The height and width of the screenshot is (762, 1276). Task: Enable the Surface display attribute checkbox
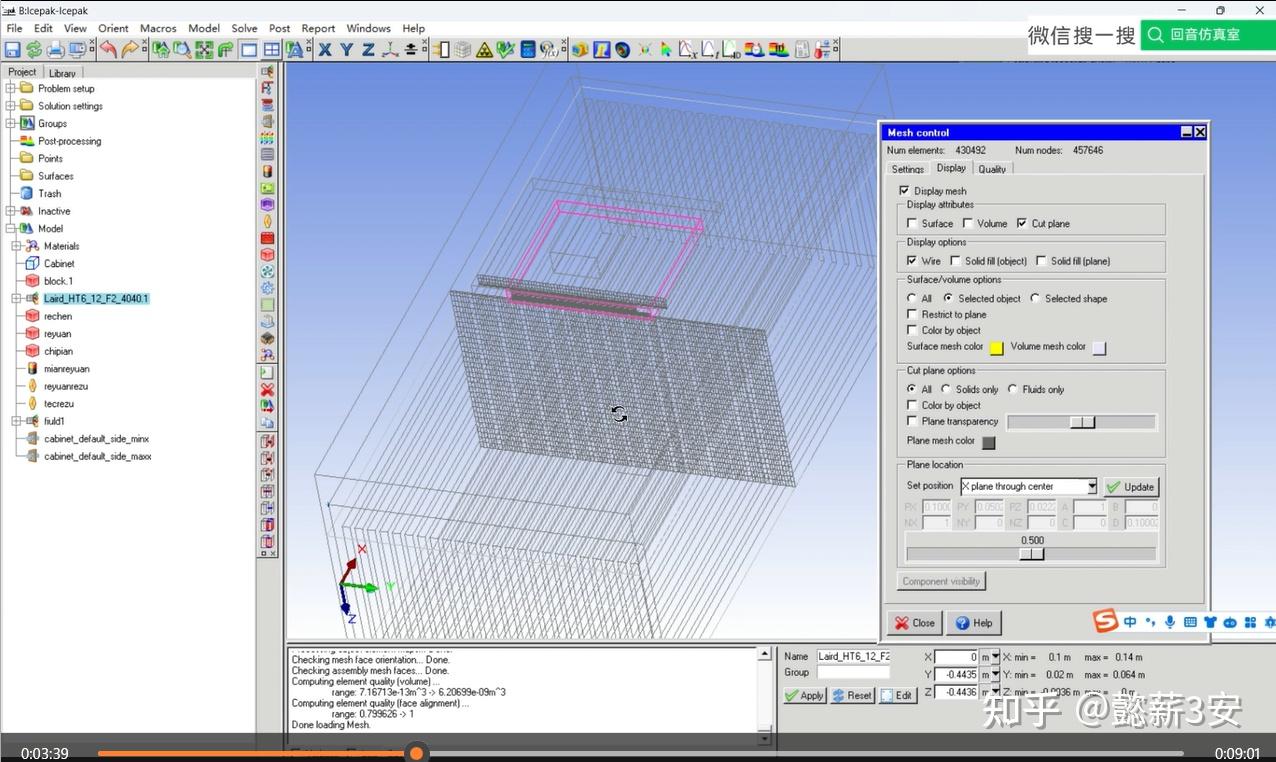[909, 223]
